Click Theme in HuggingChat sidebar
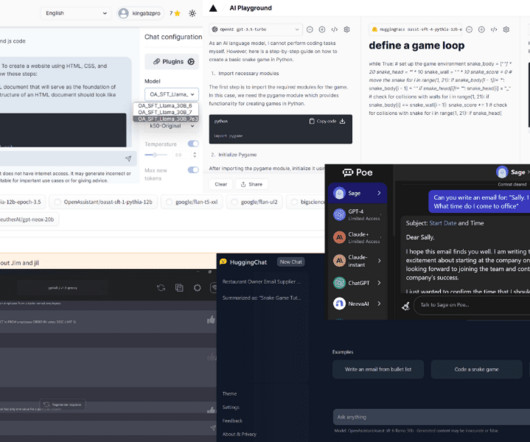 [x=230, y=394]
